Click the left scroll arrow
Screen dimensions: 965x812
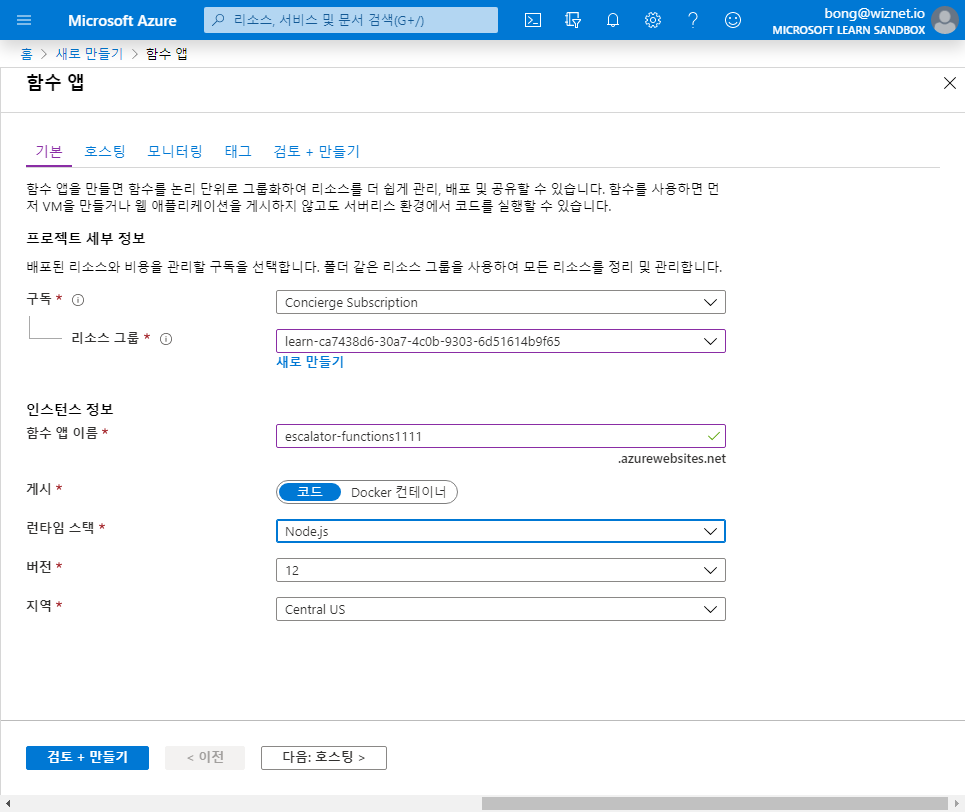pyautogui.click(x=7, y=803)
